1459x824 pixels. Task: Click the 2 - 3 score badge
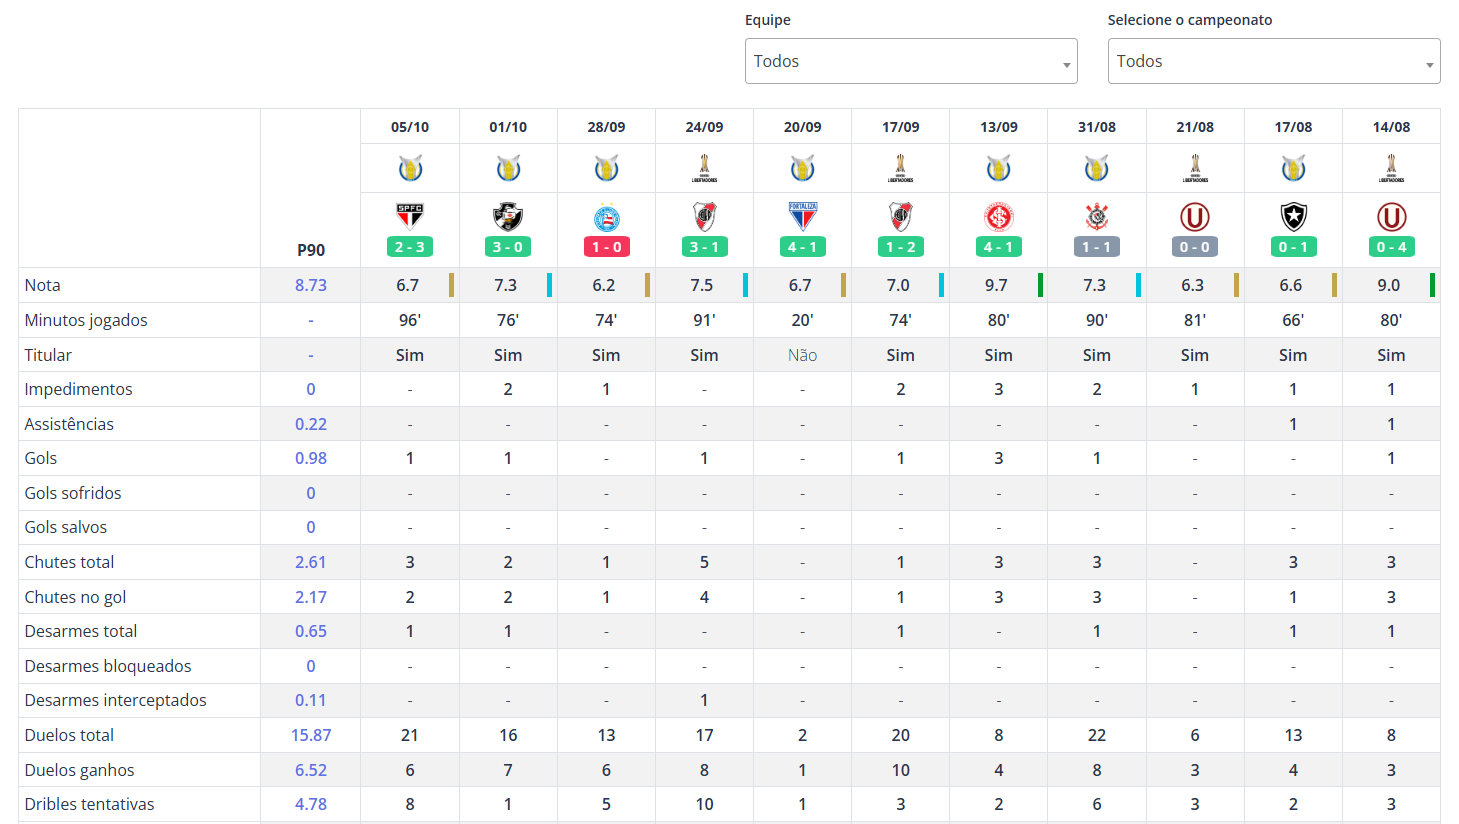point(410,247)
